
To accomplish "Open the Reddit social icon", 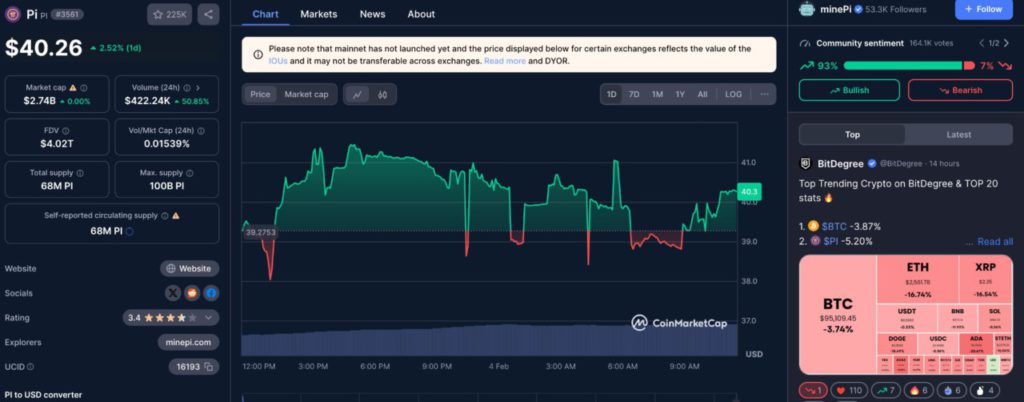I will pyautogui.click(x=192, y=293).
